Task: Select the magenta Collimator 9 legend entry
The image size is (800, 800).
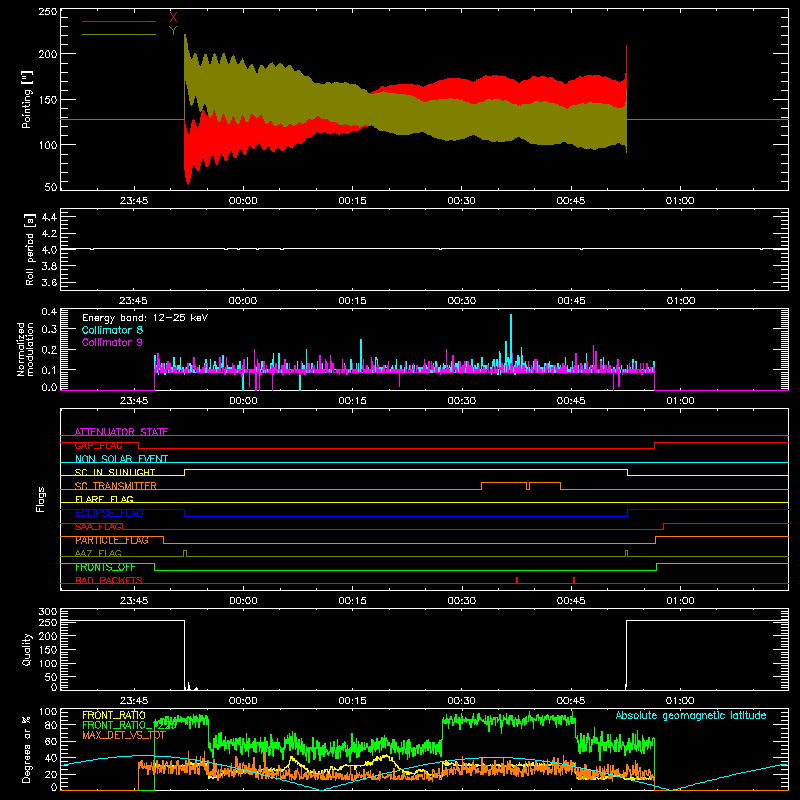Action: pyautogui.click(x=112, y=342)
